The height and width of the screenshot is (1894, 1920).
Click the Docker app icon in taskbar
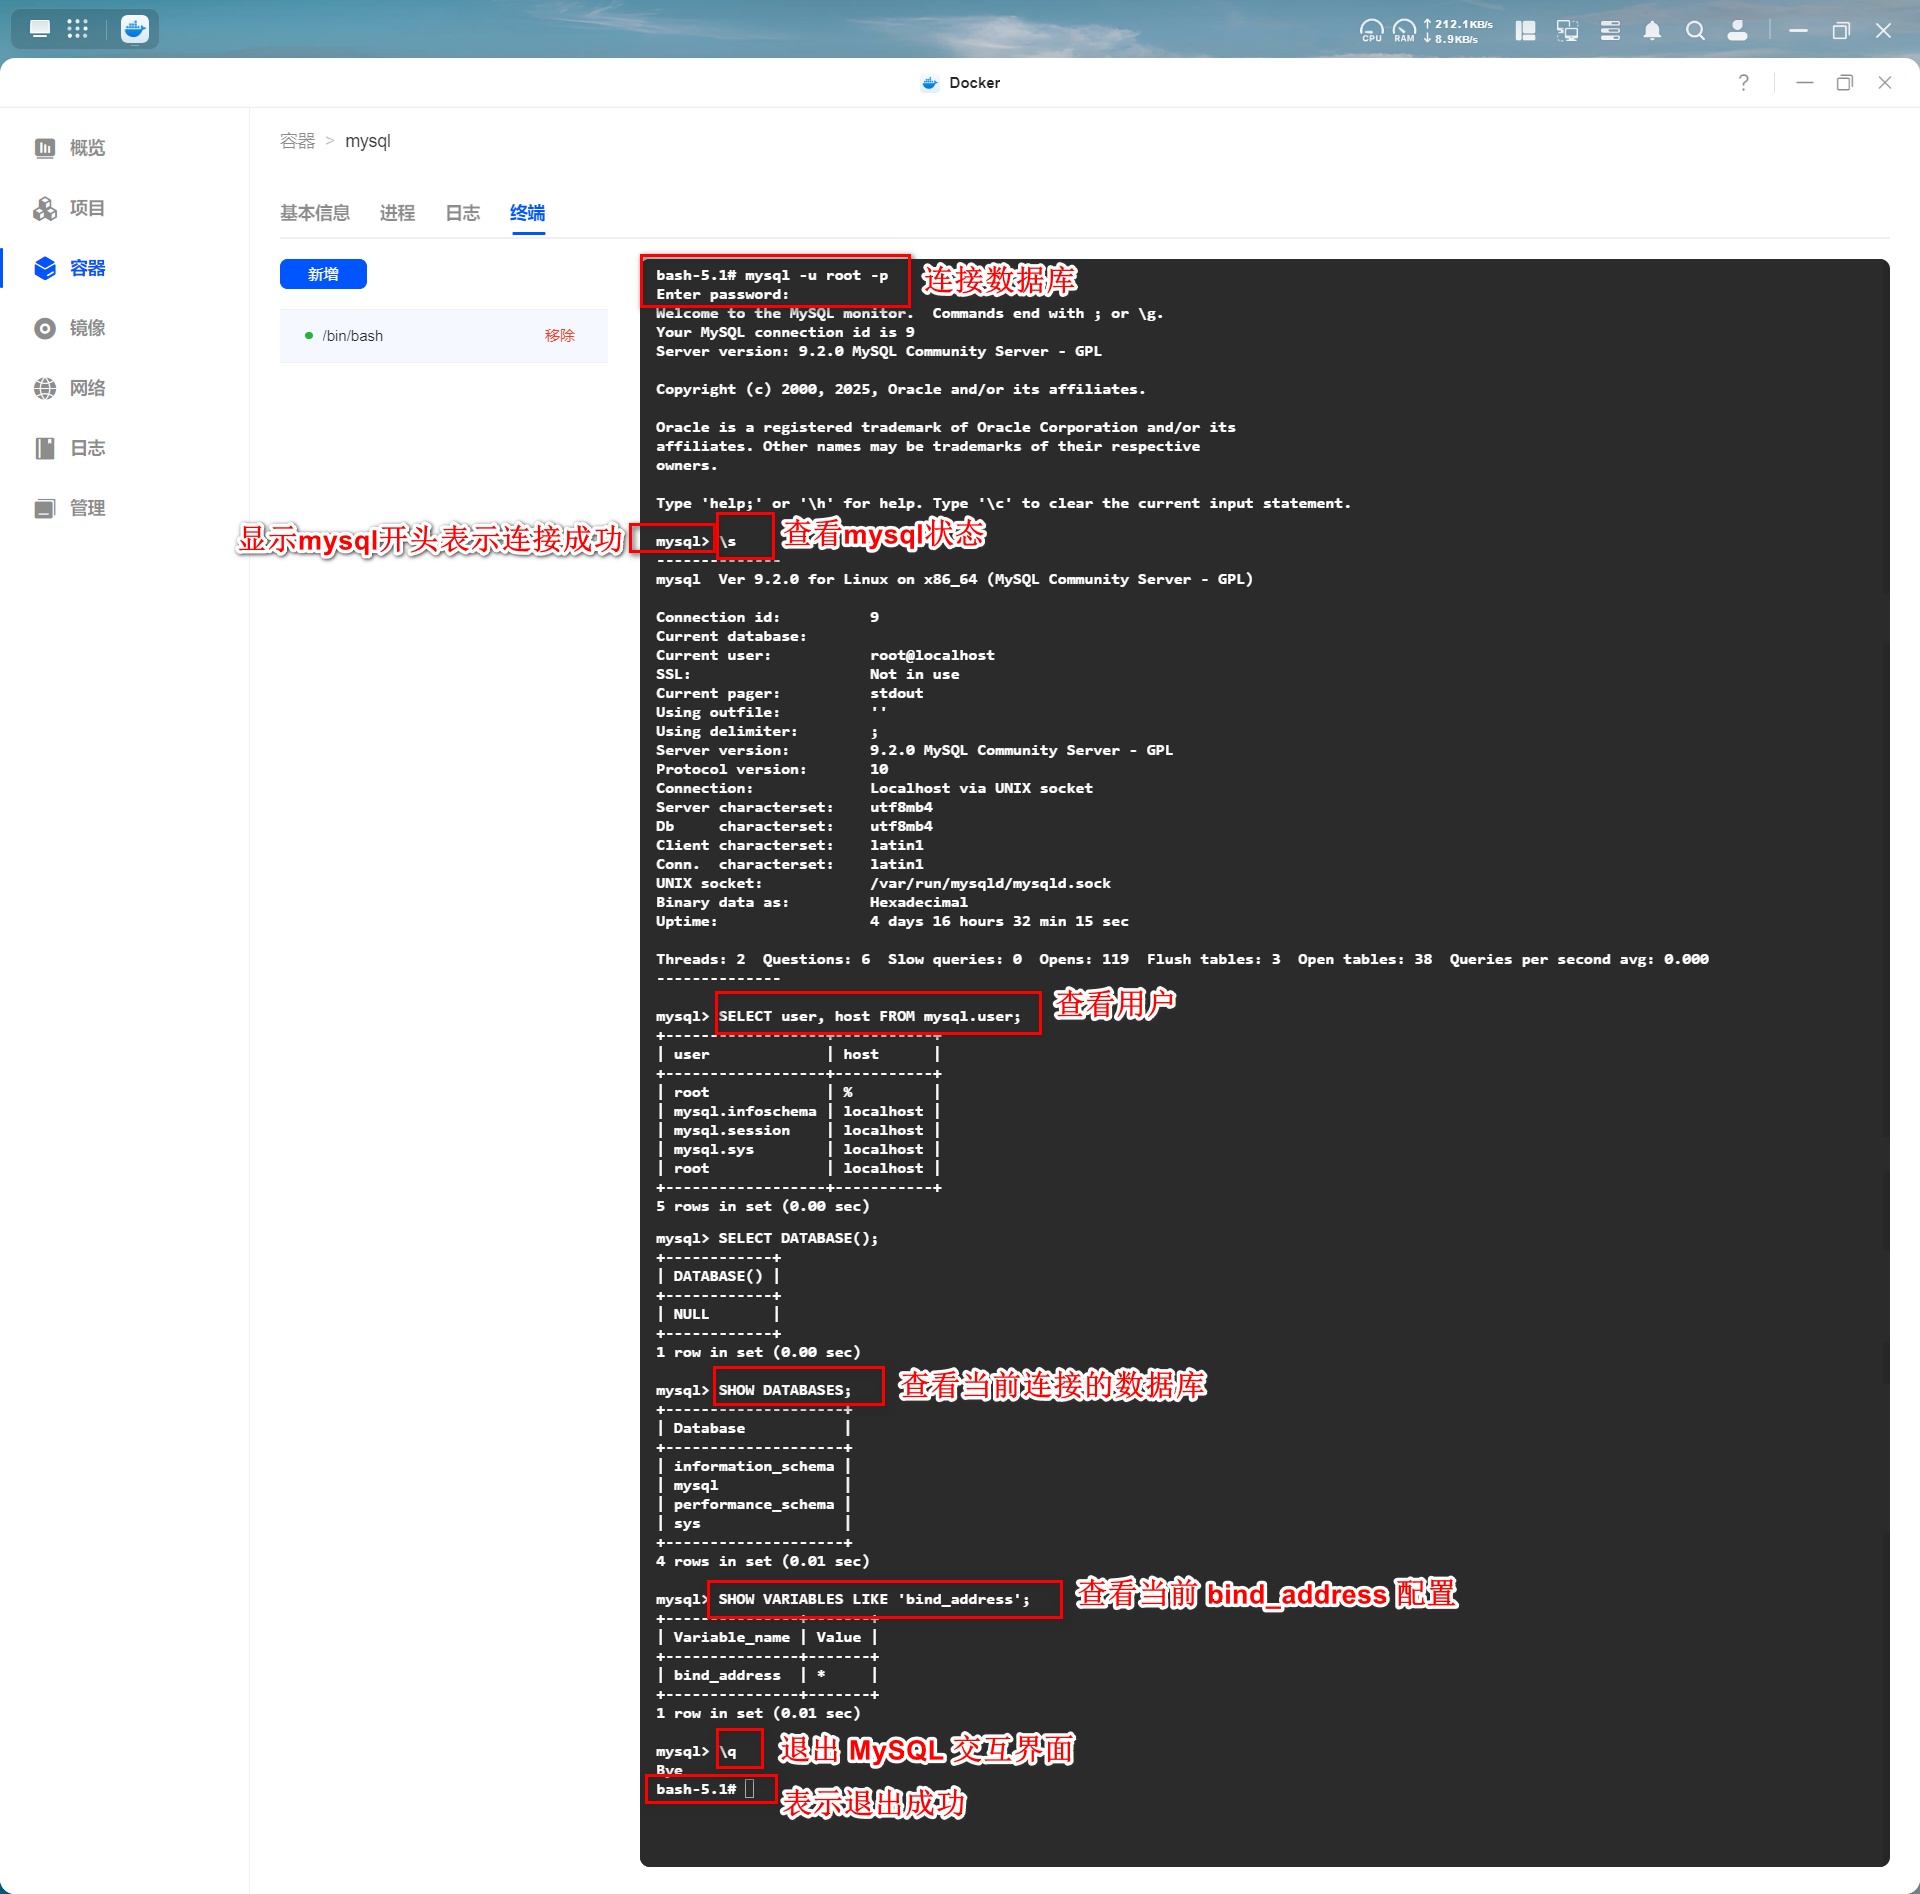pyautogui.click(x=135, y=29)
